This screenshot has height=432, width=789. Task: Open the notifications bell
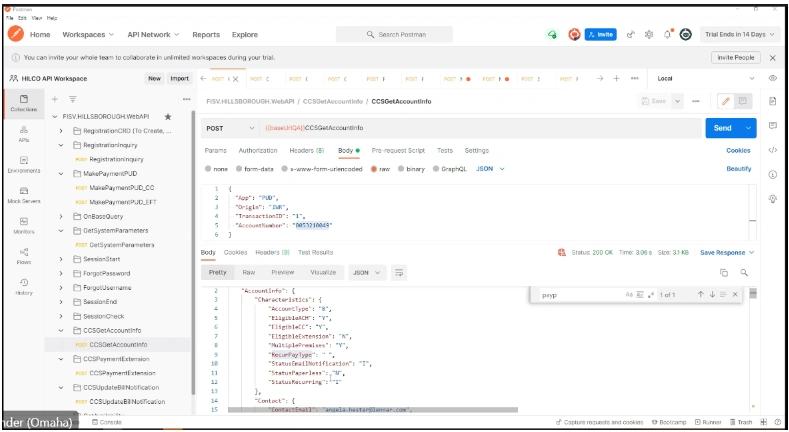click(668, 35)
